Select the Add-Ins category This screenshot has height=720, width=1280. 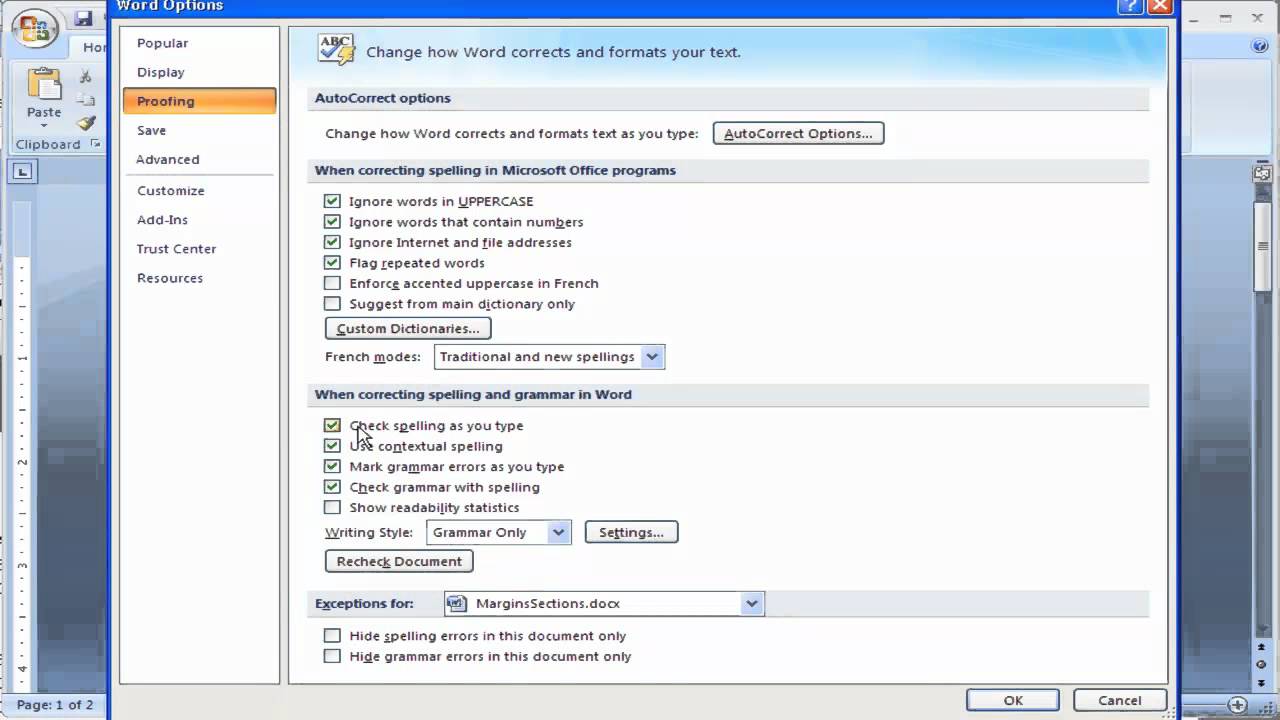pyautogui.click(x=198, y=220)
